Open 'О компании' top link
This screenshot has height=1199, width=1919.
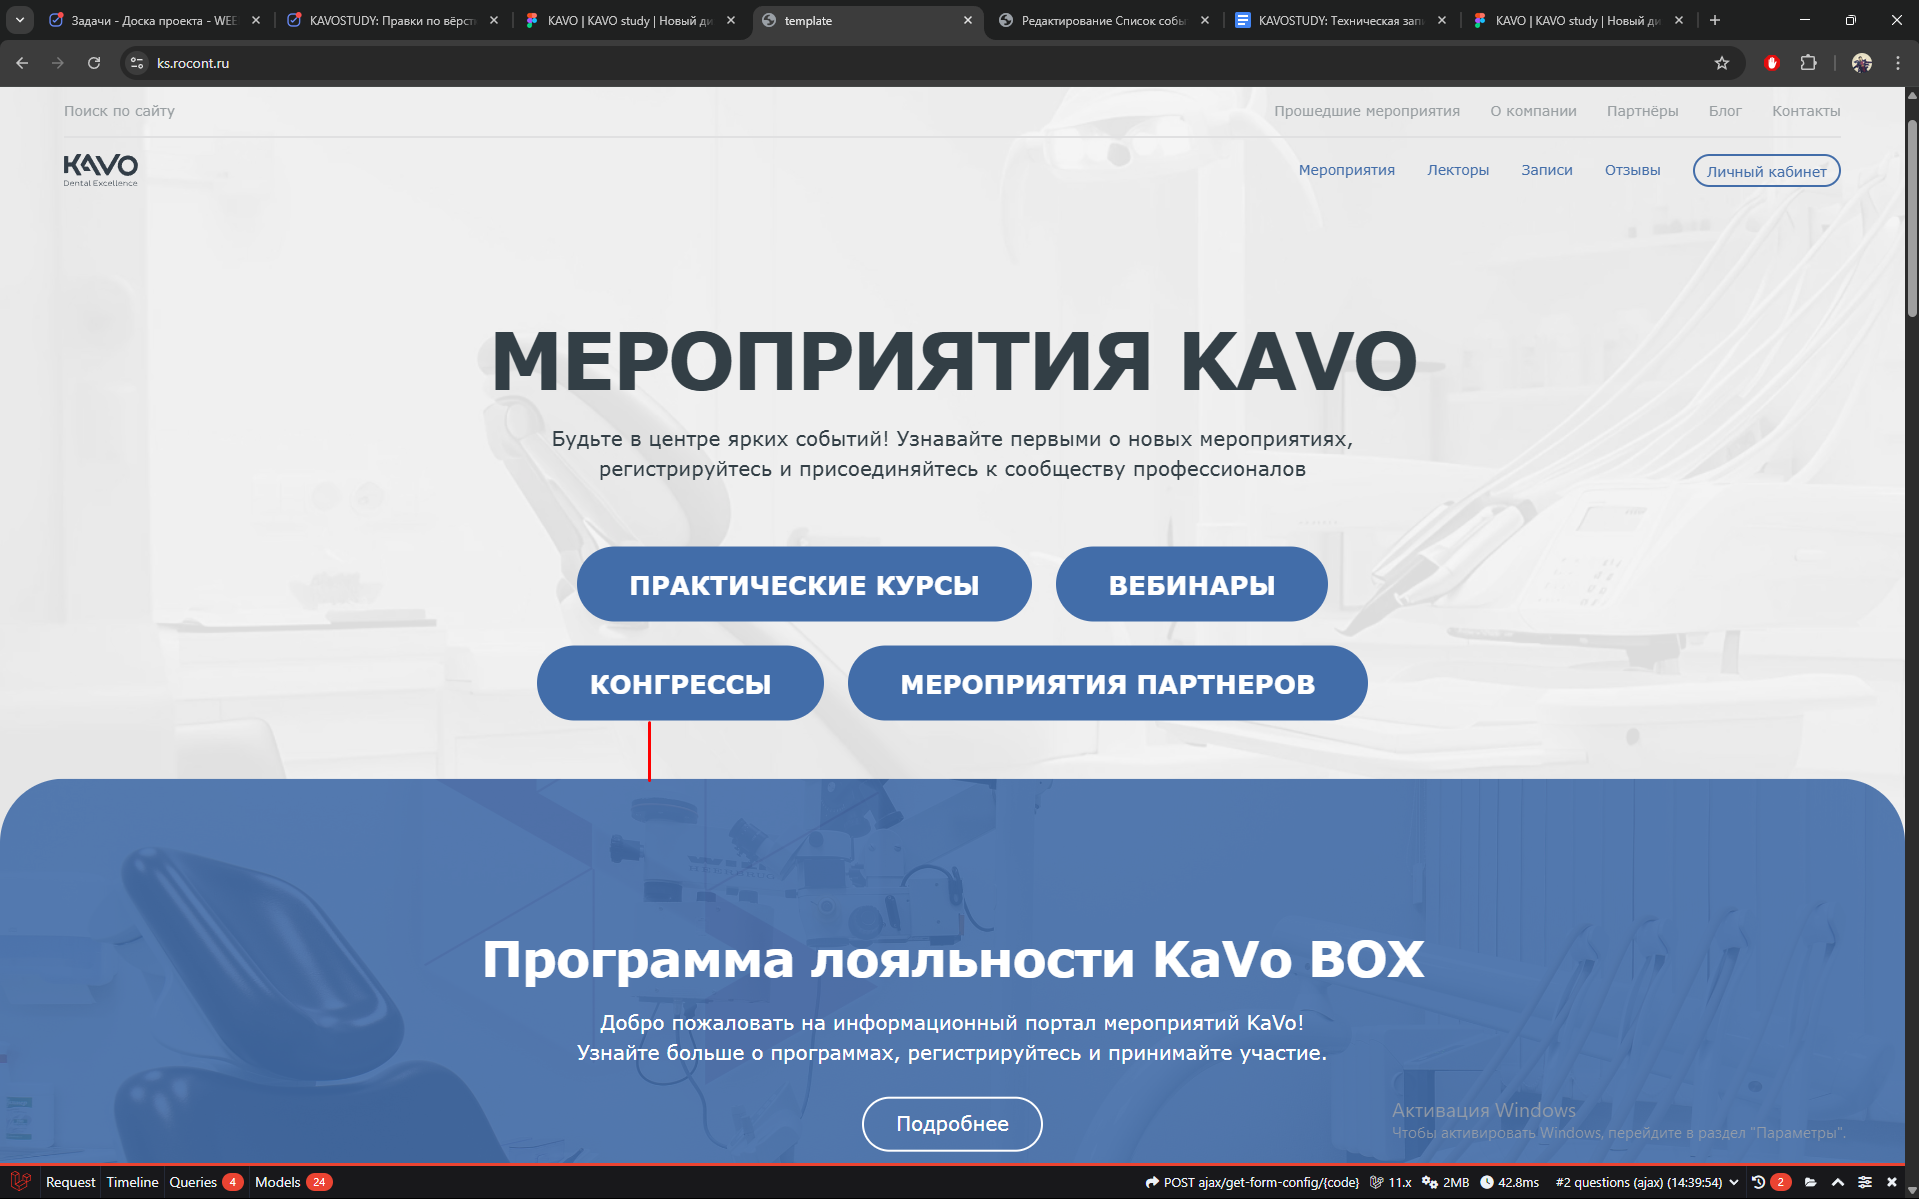click(1533, 111)
